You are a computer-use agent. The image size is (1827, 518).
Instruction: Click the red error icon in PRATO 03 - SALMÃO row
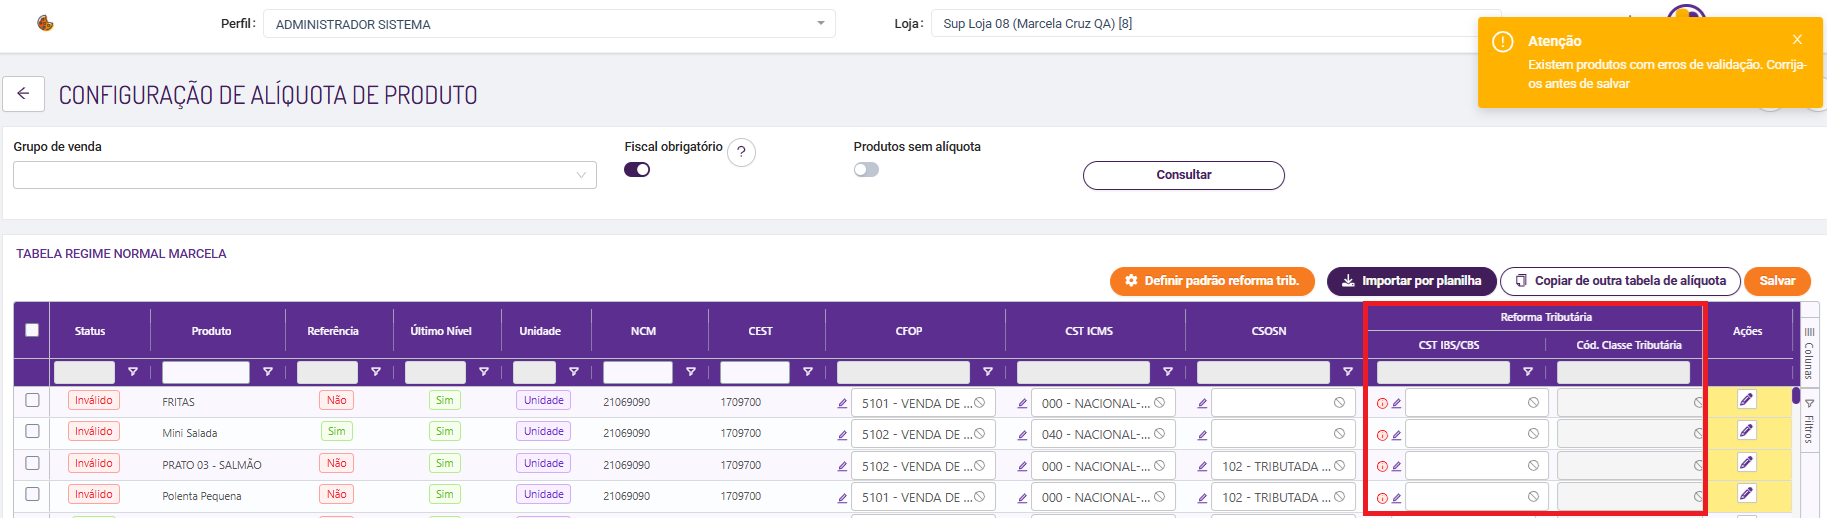1382,466
